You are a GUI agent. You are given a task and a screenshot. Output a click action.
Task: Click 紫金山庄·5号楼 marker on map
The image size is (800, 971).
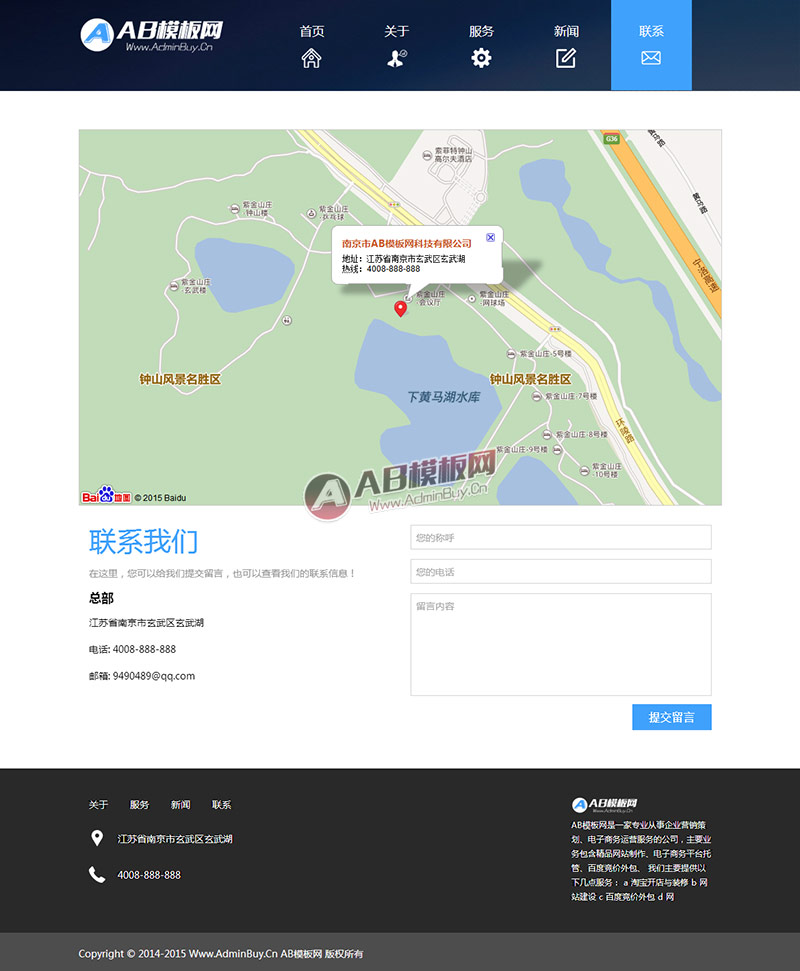click(511, 354)
